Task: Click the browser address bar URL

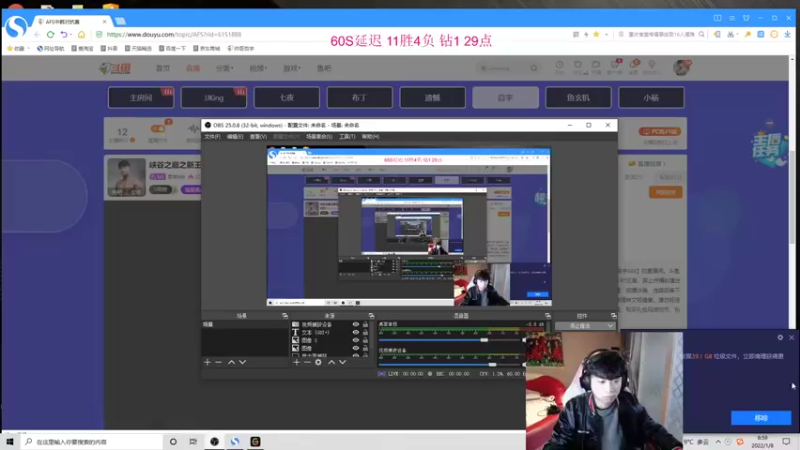Action: pyautogui.click(x=174, y=35)
